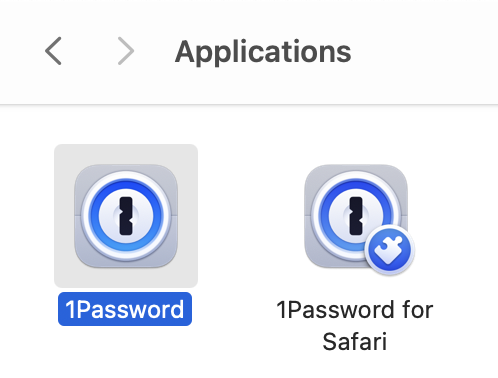Click the empty toolbar area beside Applications
The height and width of the screenshot is (378, 498).
pos(423,52)
